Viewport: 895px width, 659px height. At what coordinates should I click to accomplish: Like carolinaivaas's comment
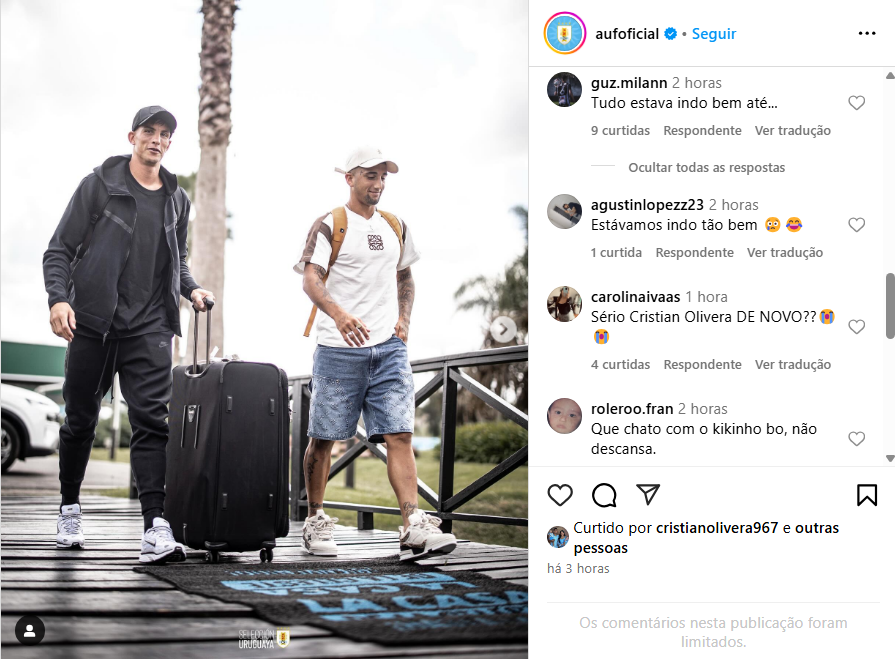[856, 327]
